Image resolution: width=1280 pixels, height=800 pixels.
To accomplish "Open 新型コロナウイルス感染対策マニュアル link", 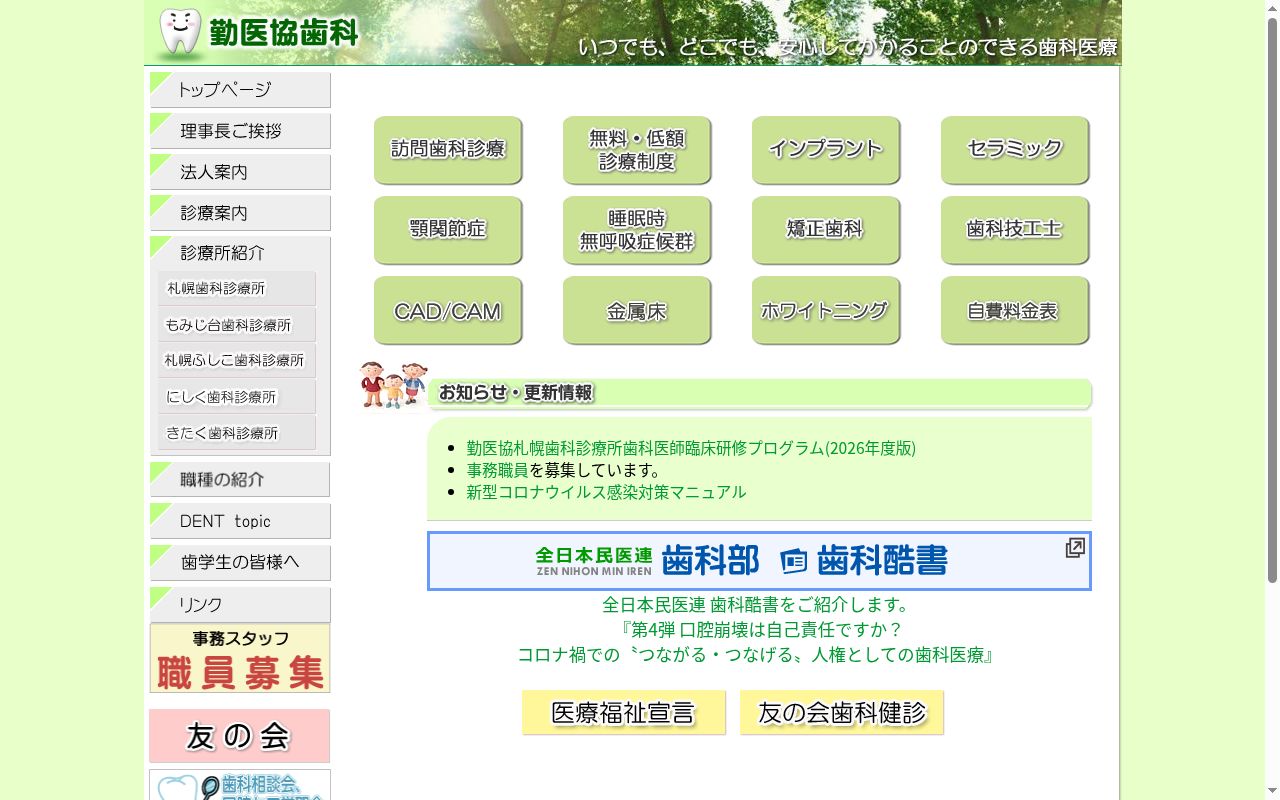I will coord(606,492).
